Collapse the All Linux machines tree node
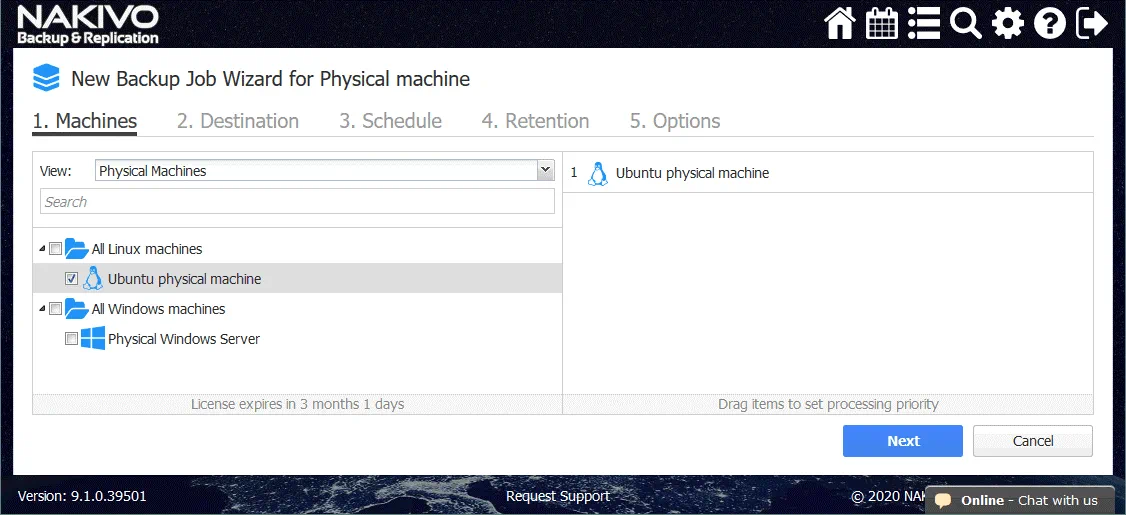Viewport: 1126px width, 515px height. coord(41,249)
